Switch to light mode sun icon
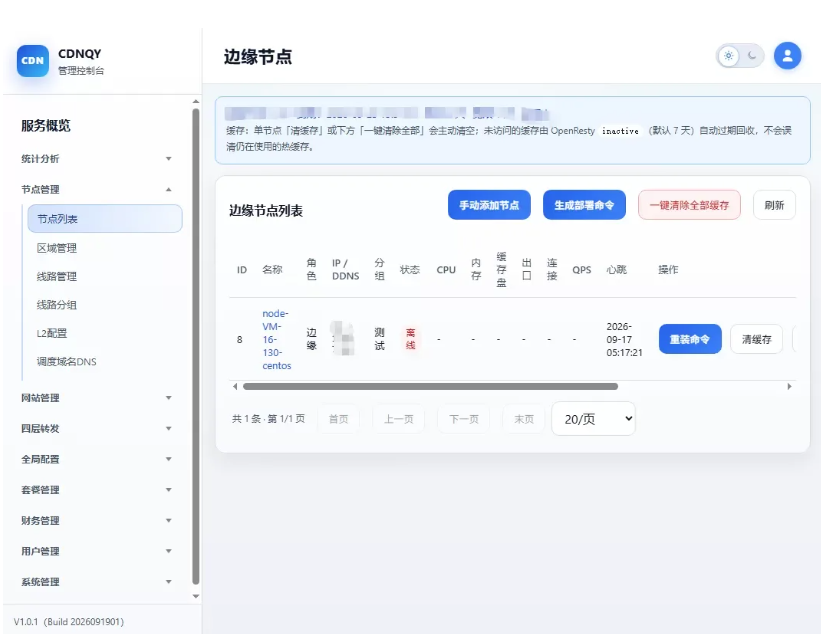Image resolution: width=821 pixels, height=634 pixels. [728, 55]
